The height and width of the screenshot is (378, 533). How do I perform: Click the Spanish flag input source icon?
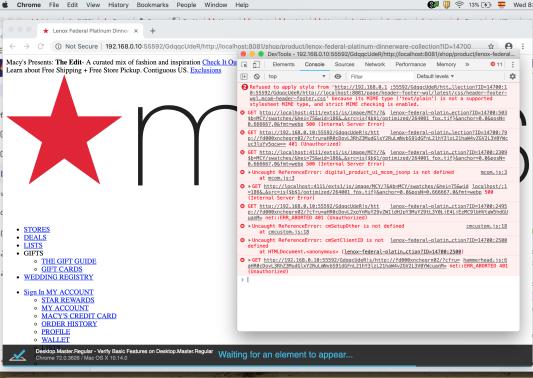pos(501,5)
